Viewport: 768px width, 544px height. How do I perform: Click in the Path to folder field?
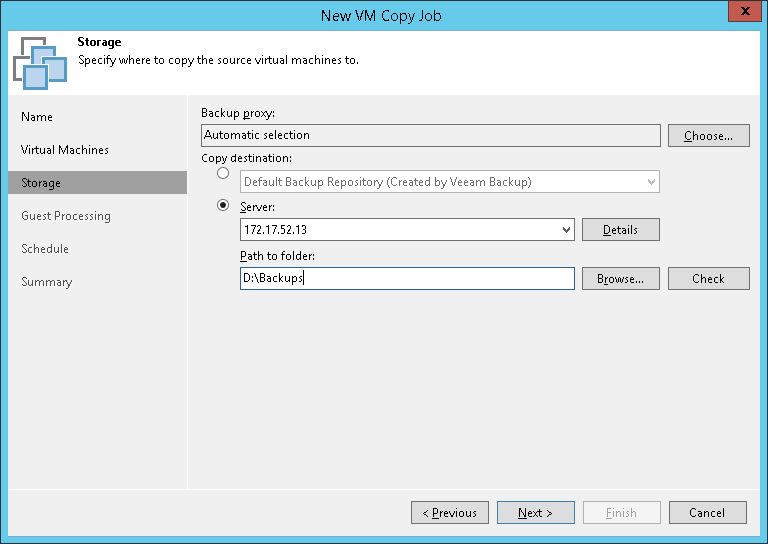click(x=407, y=279)
